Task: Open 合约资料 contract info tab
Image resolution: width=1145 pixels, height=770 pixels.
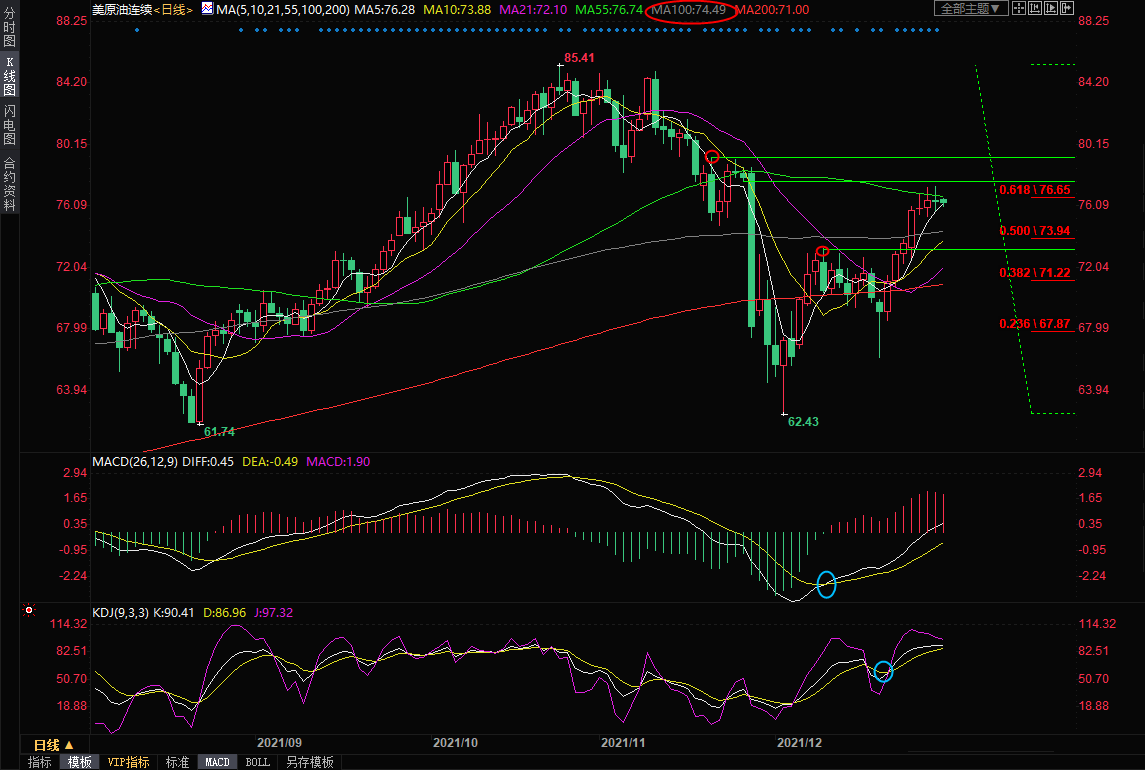Action: [x=9, y=183]
